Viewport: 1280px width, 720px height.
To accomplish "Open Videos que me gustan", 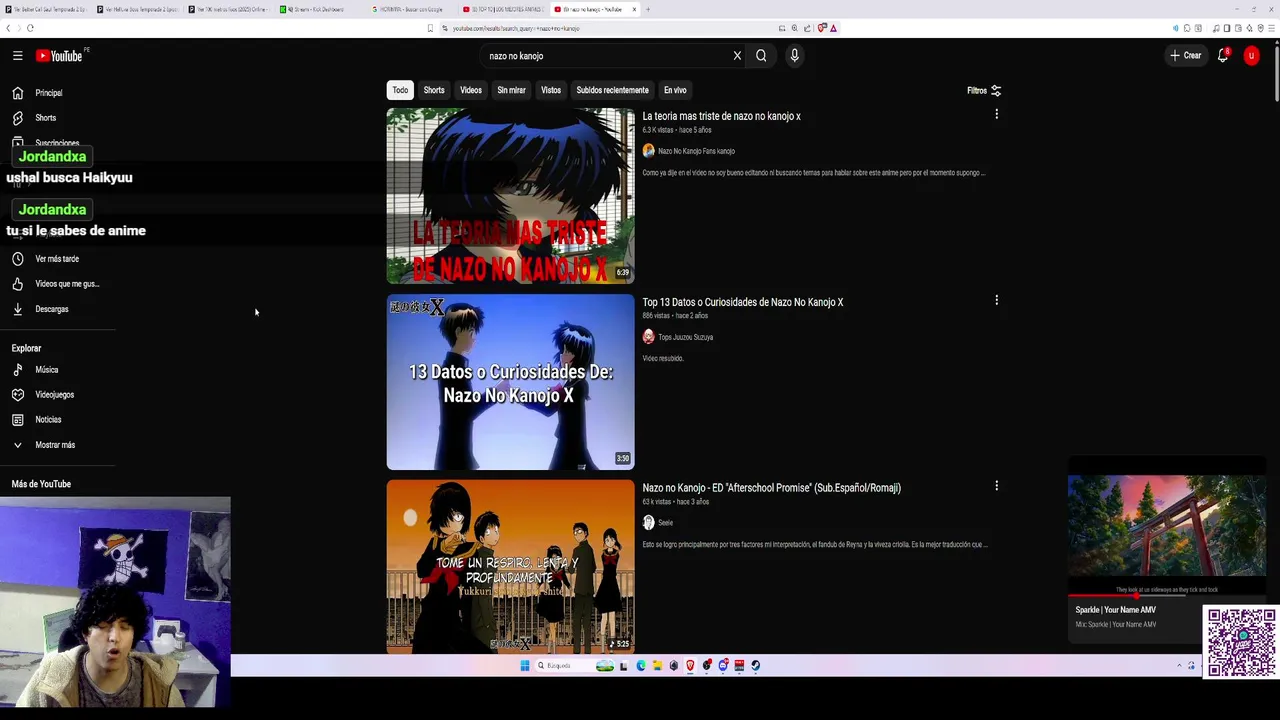I will pyautogui.click(x=67, y=284).
